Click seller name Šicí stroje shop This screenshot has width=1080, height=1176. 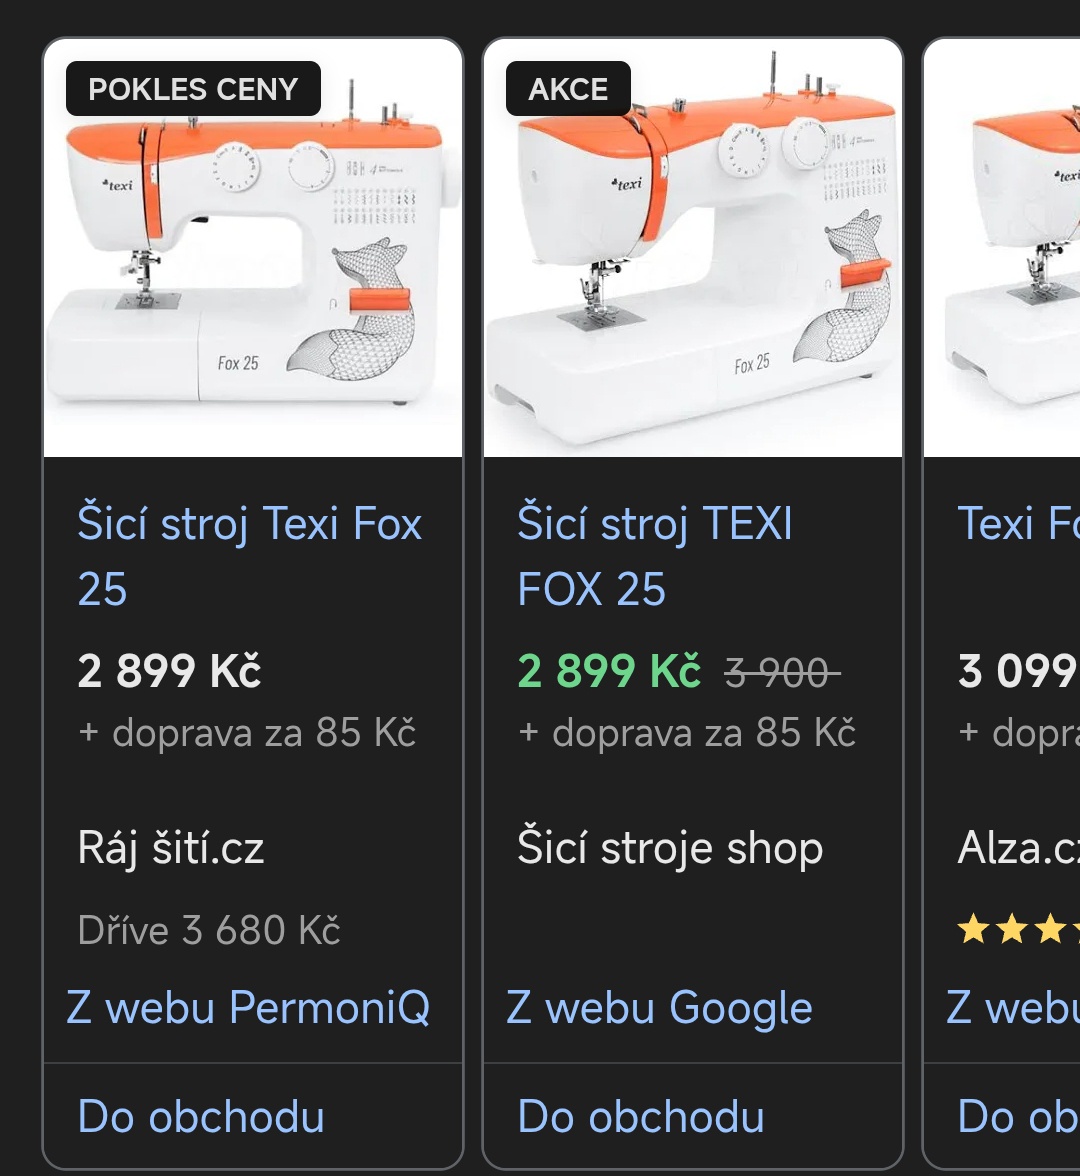click(669, 847)
